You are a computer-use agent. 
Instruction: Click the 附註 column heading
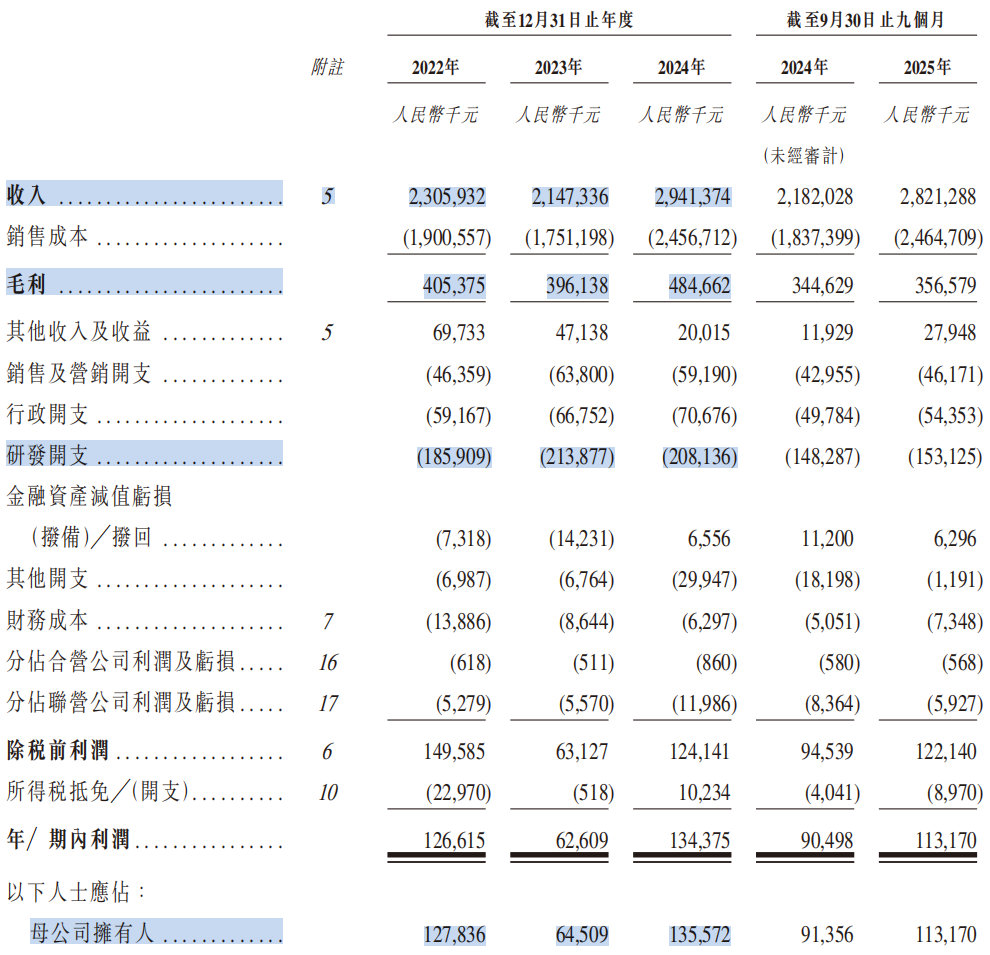(x=327, y=67)
